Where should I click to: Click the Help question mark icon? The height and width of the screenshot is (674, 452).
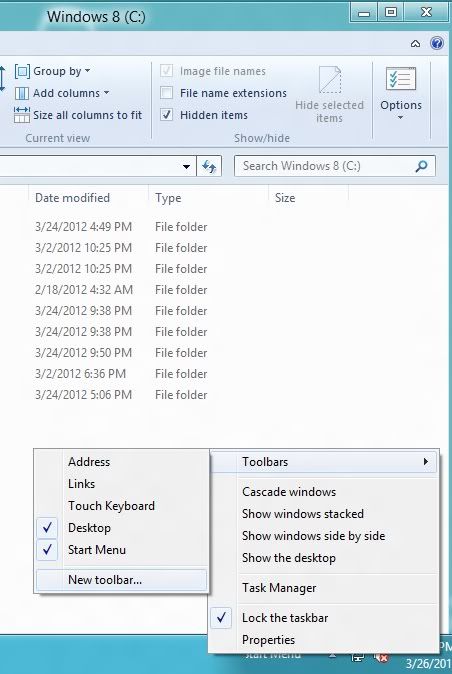tap(437, 43)
